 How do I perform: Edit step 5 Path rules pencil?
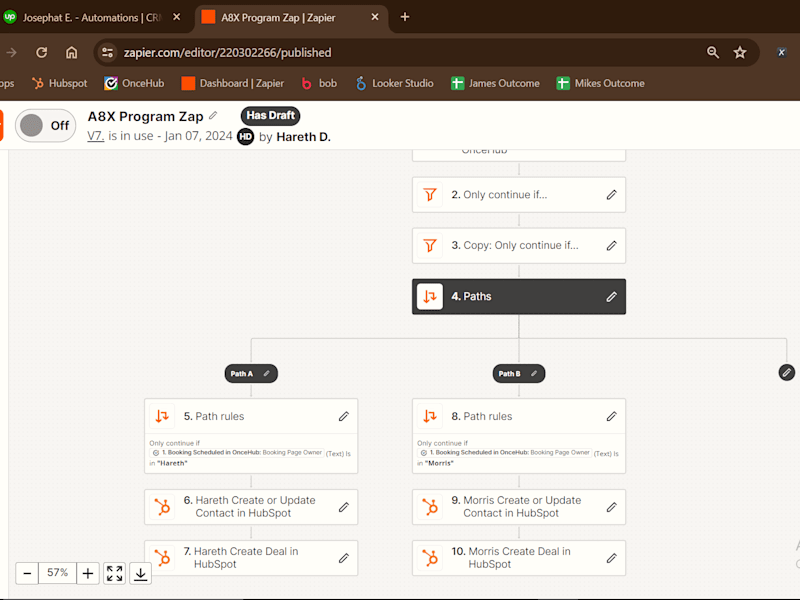(x=343, y=416)
